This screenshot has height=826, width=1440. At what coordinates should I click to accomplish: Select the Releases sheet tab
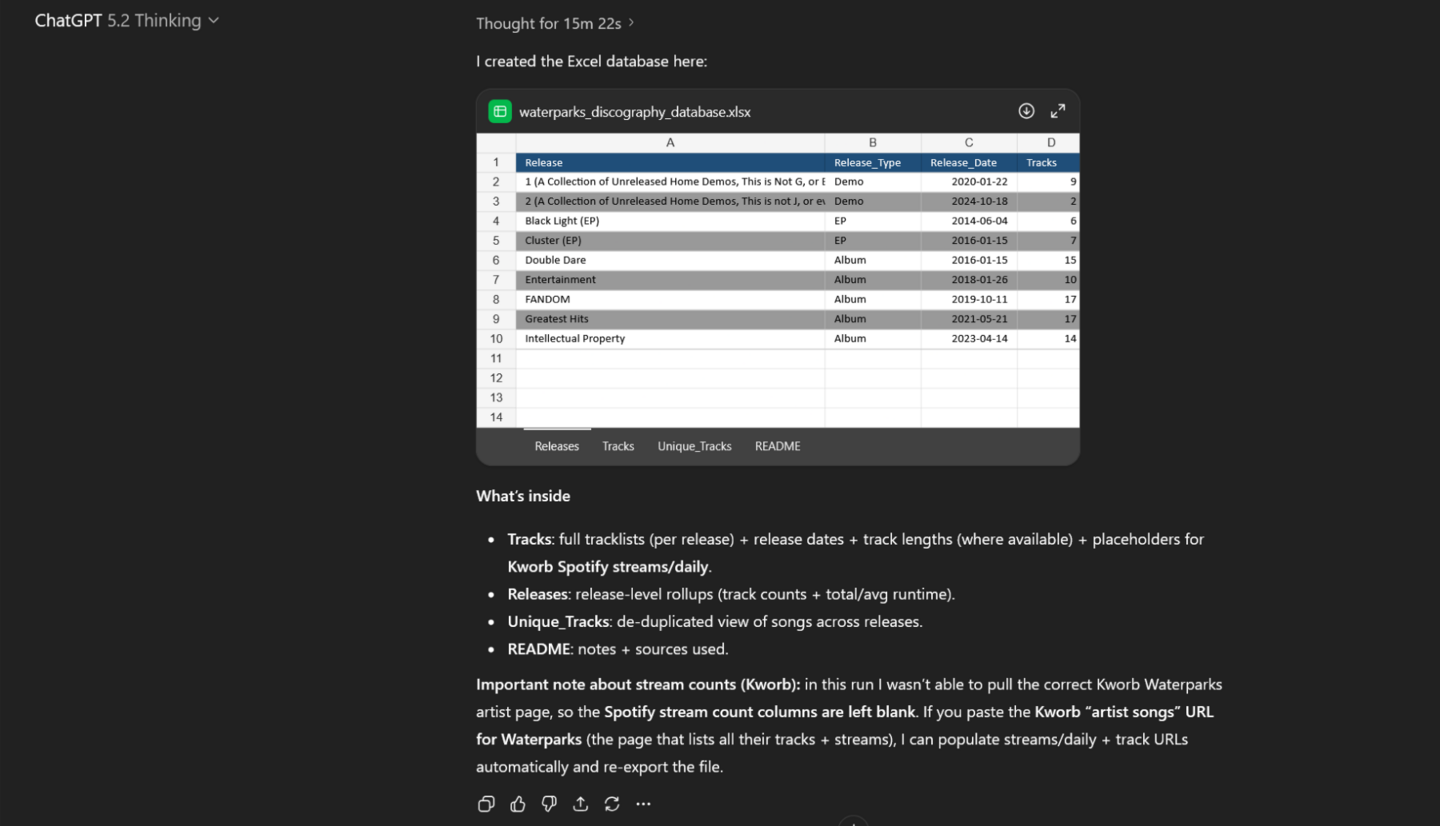point(557,446)
